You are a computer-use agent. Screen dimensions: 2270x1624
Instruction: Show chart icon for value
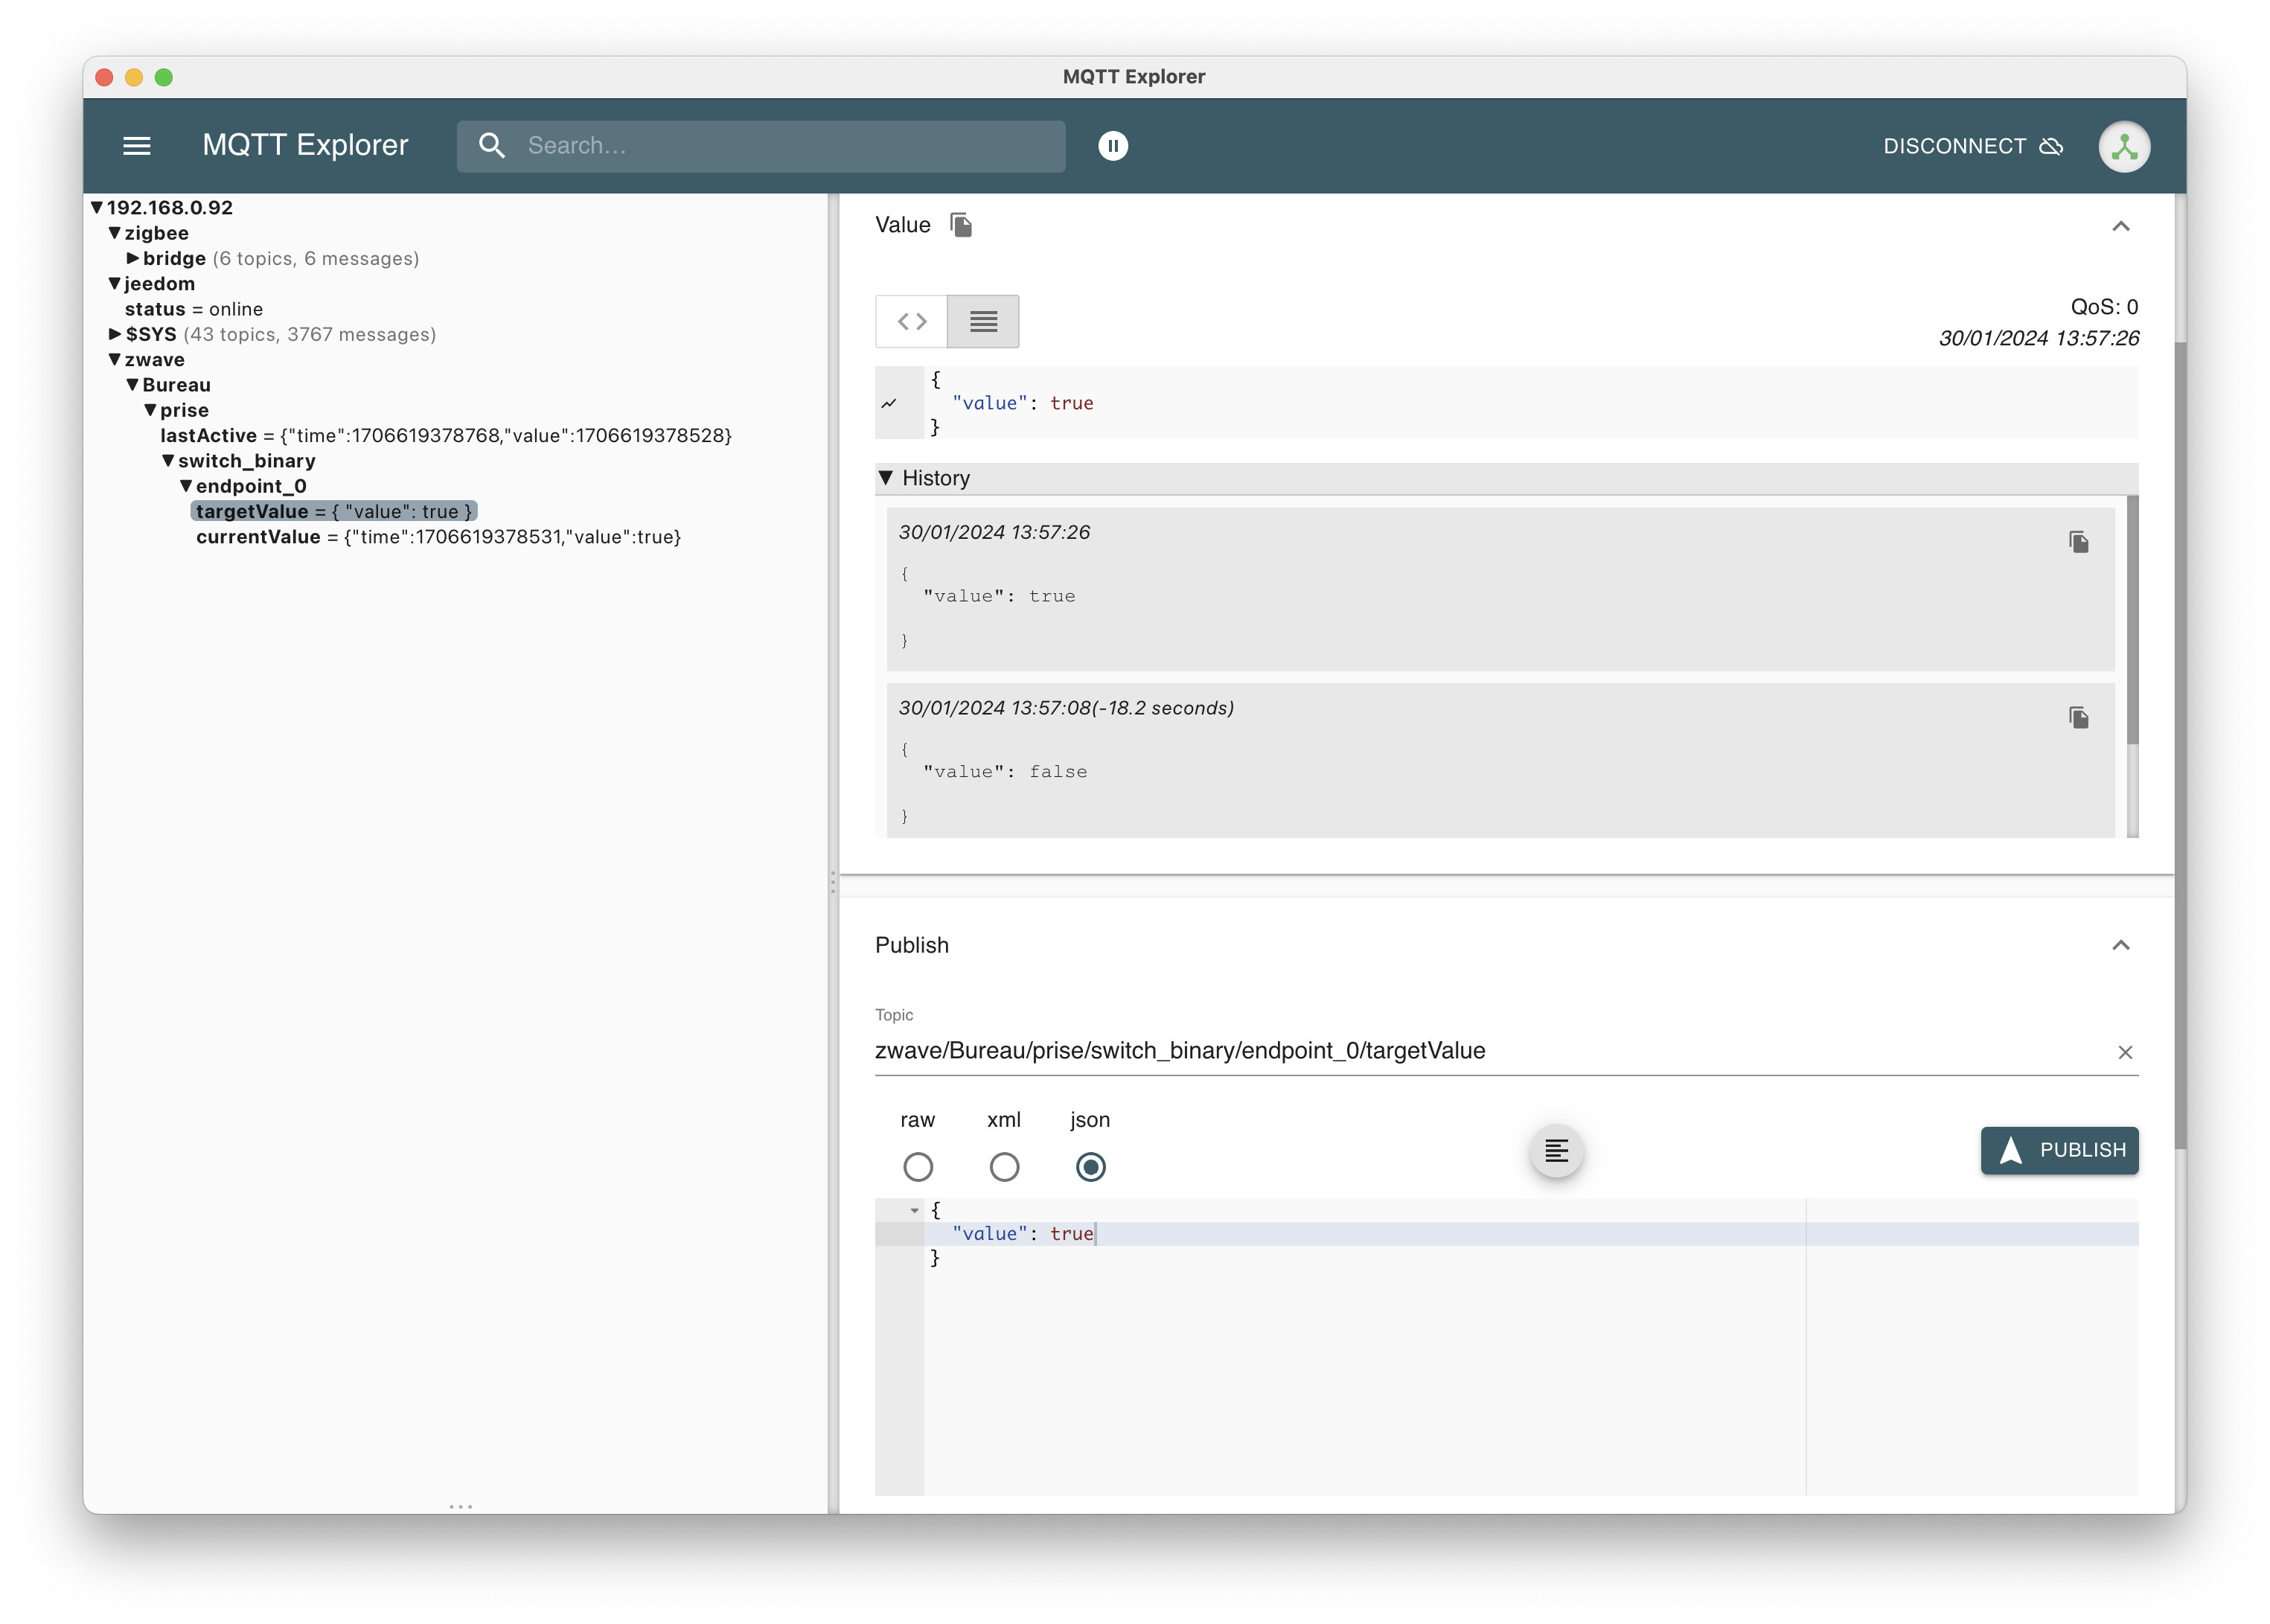click(x=889, y=404)
